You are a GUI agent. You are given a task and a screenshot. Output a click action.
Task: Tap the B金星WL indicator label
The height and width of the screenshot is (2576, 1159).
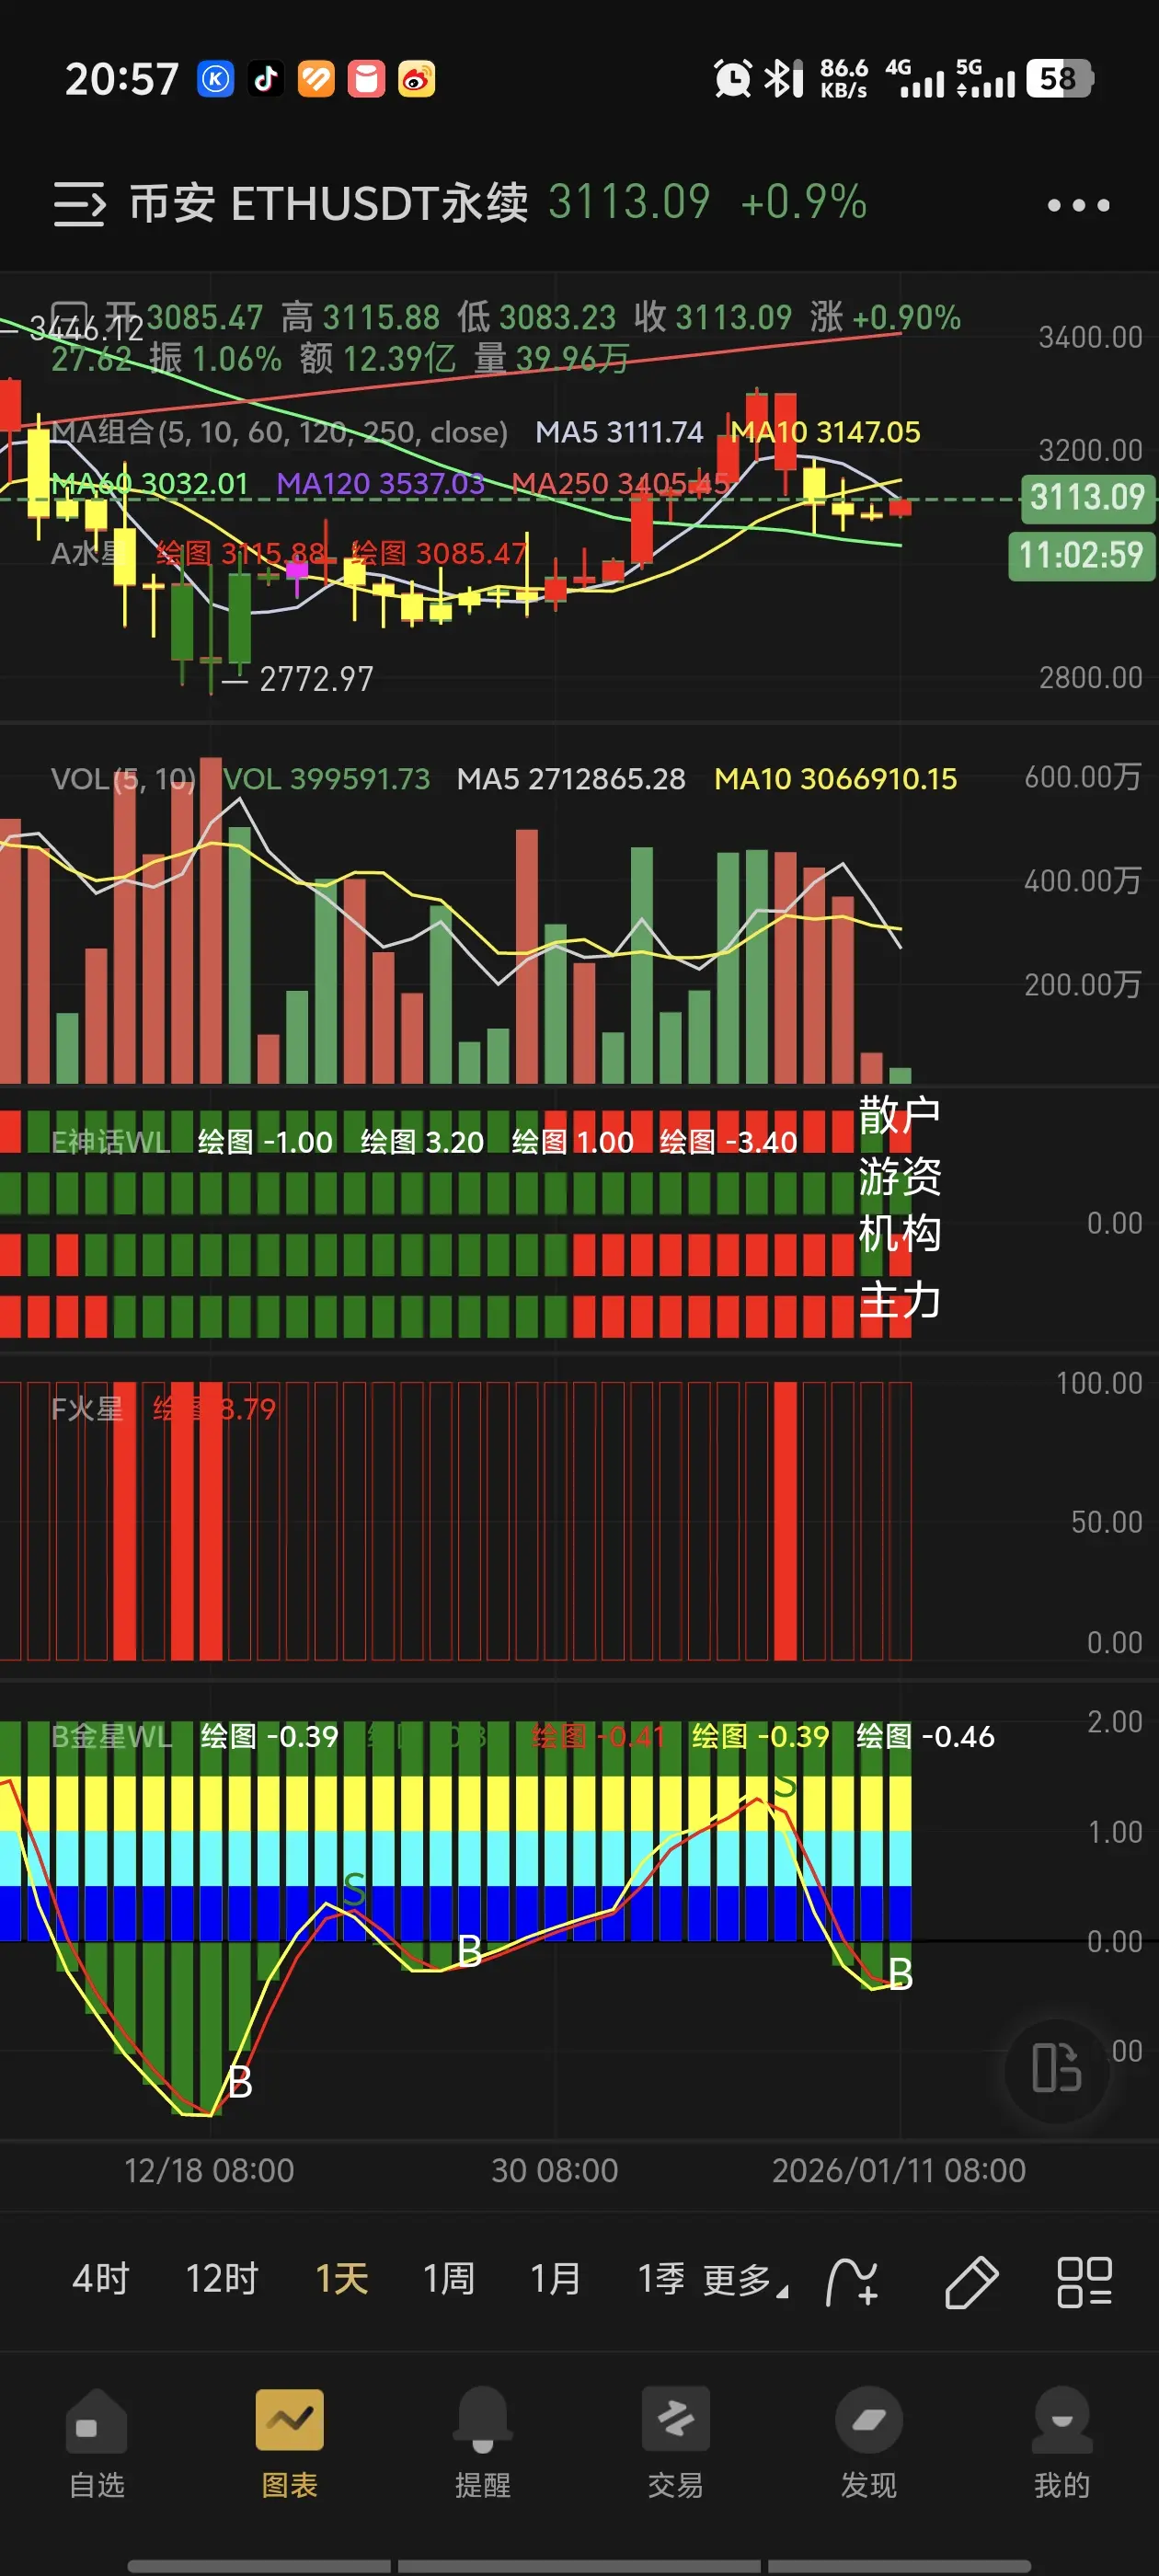click(111, 1736)
